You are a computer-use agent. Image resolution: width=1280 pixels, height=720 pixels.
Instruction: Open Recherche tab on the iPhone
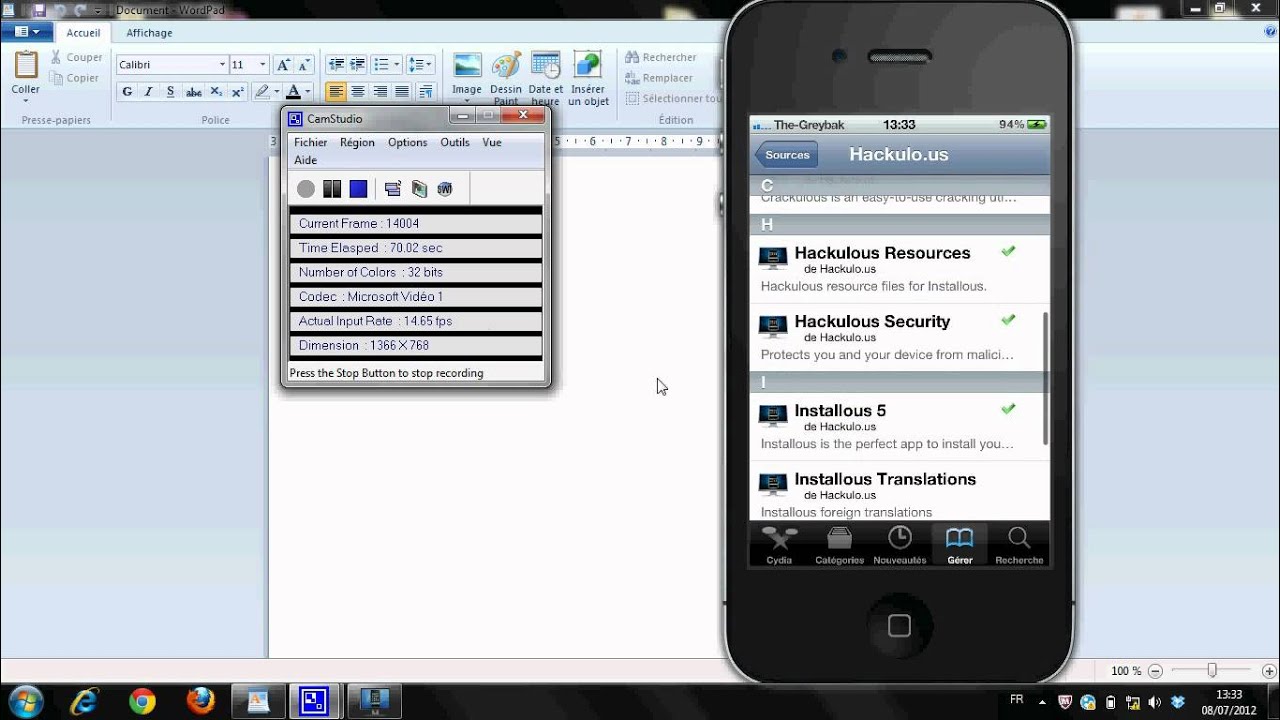[1019, 545]
